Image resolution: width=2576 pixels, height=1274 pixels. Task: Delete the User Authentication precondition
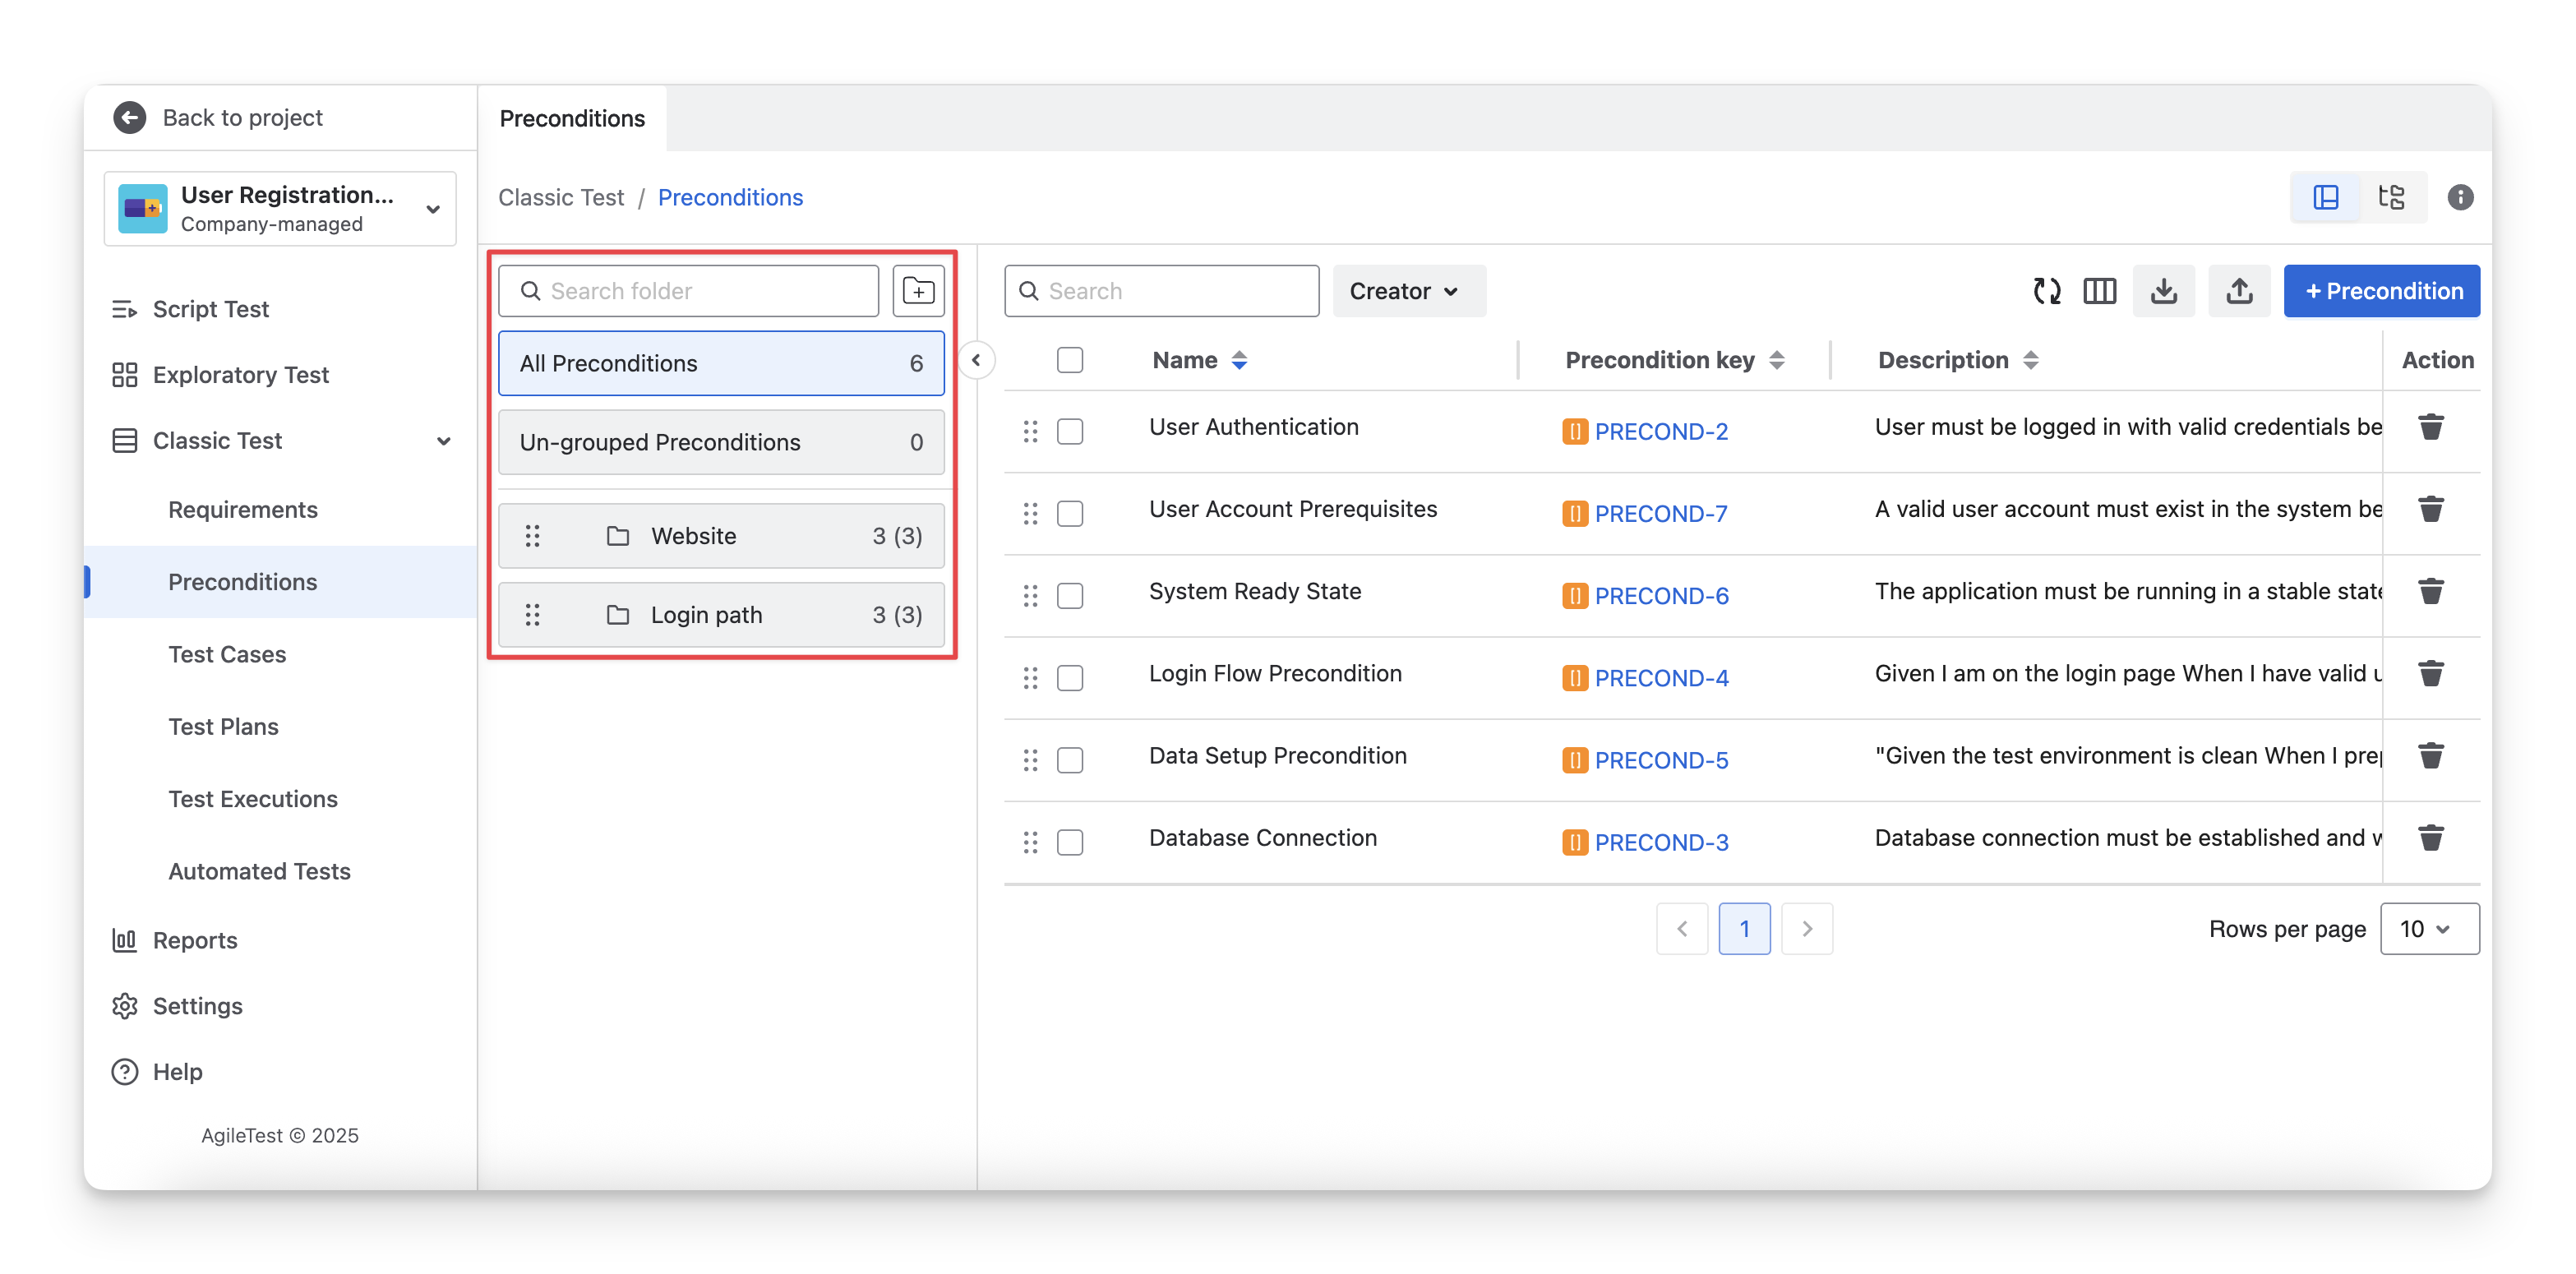pyautogui.click(x=2430, y=428)
